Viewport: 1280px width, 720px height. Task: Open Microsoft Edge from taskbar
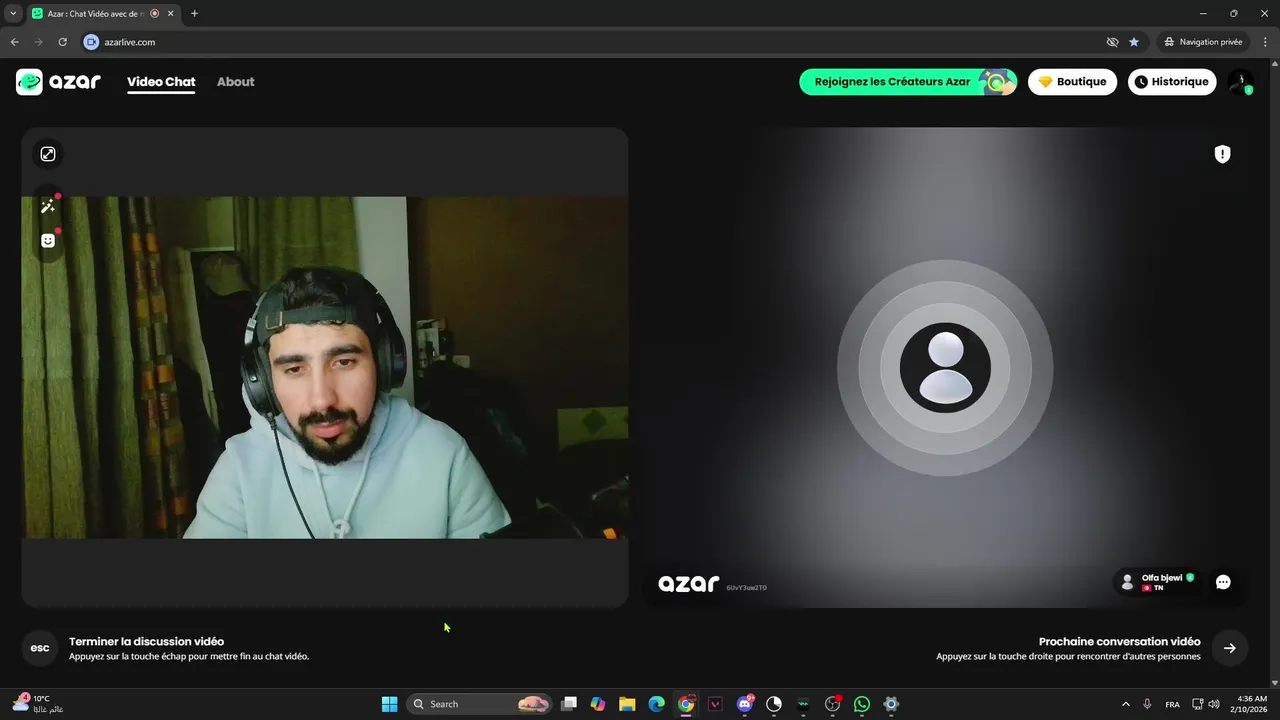pos(656,704)
